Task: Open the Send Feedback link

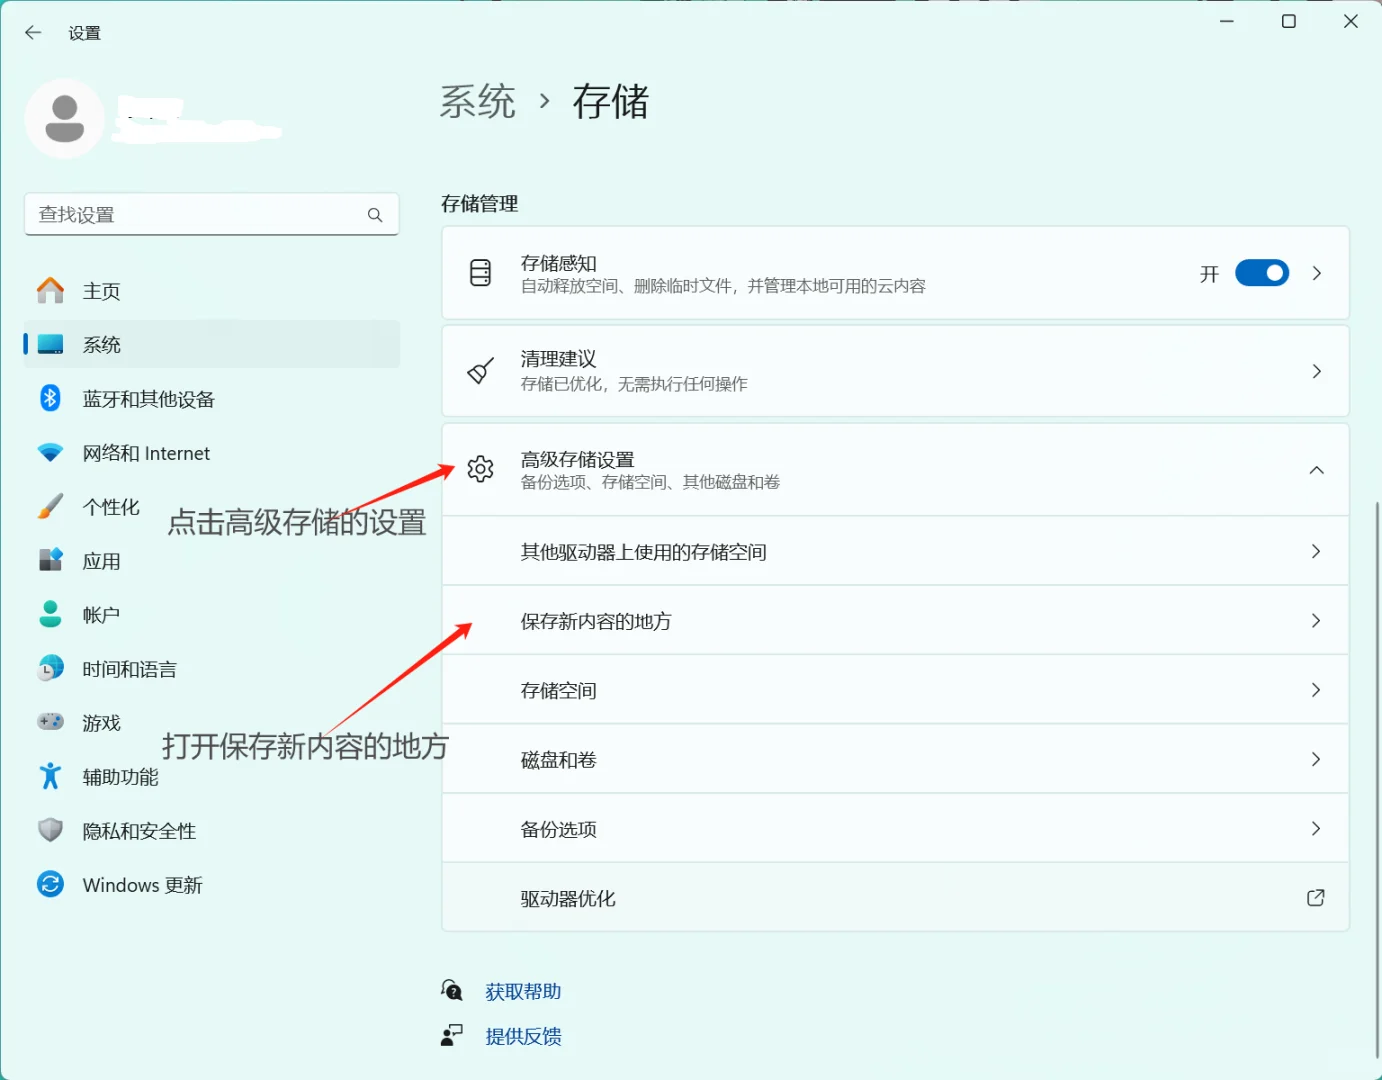Action: click(x=523, y=1036)
